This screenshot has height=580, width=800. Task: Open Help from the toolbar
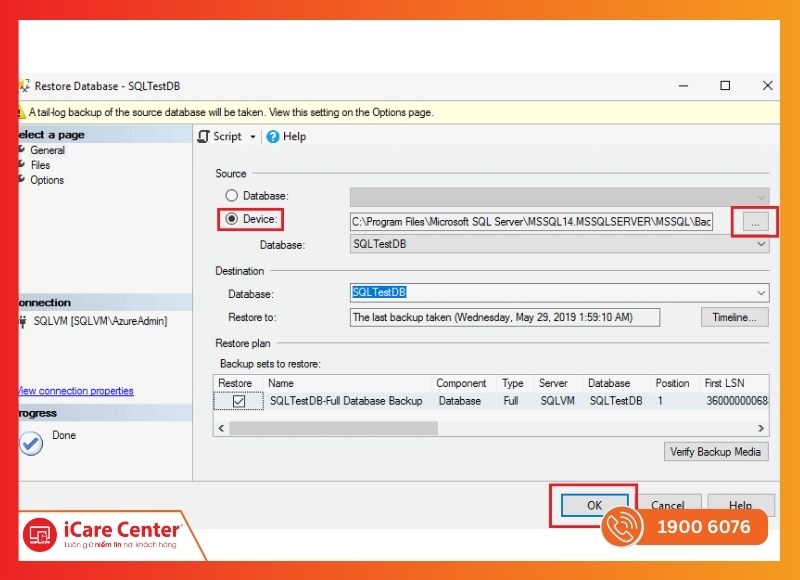pos(287,137)
